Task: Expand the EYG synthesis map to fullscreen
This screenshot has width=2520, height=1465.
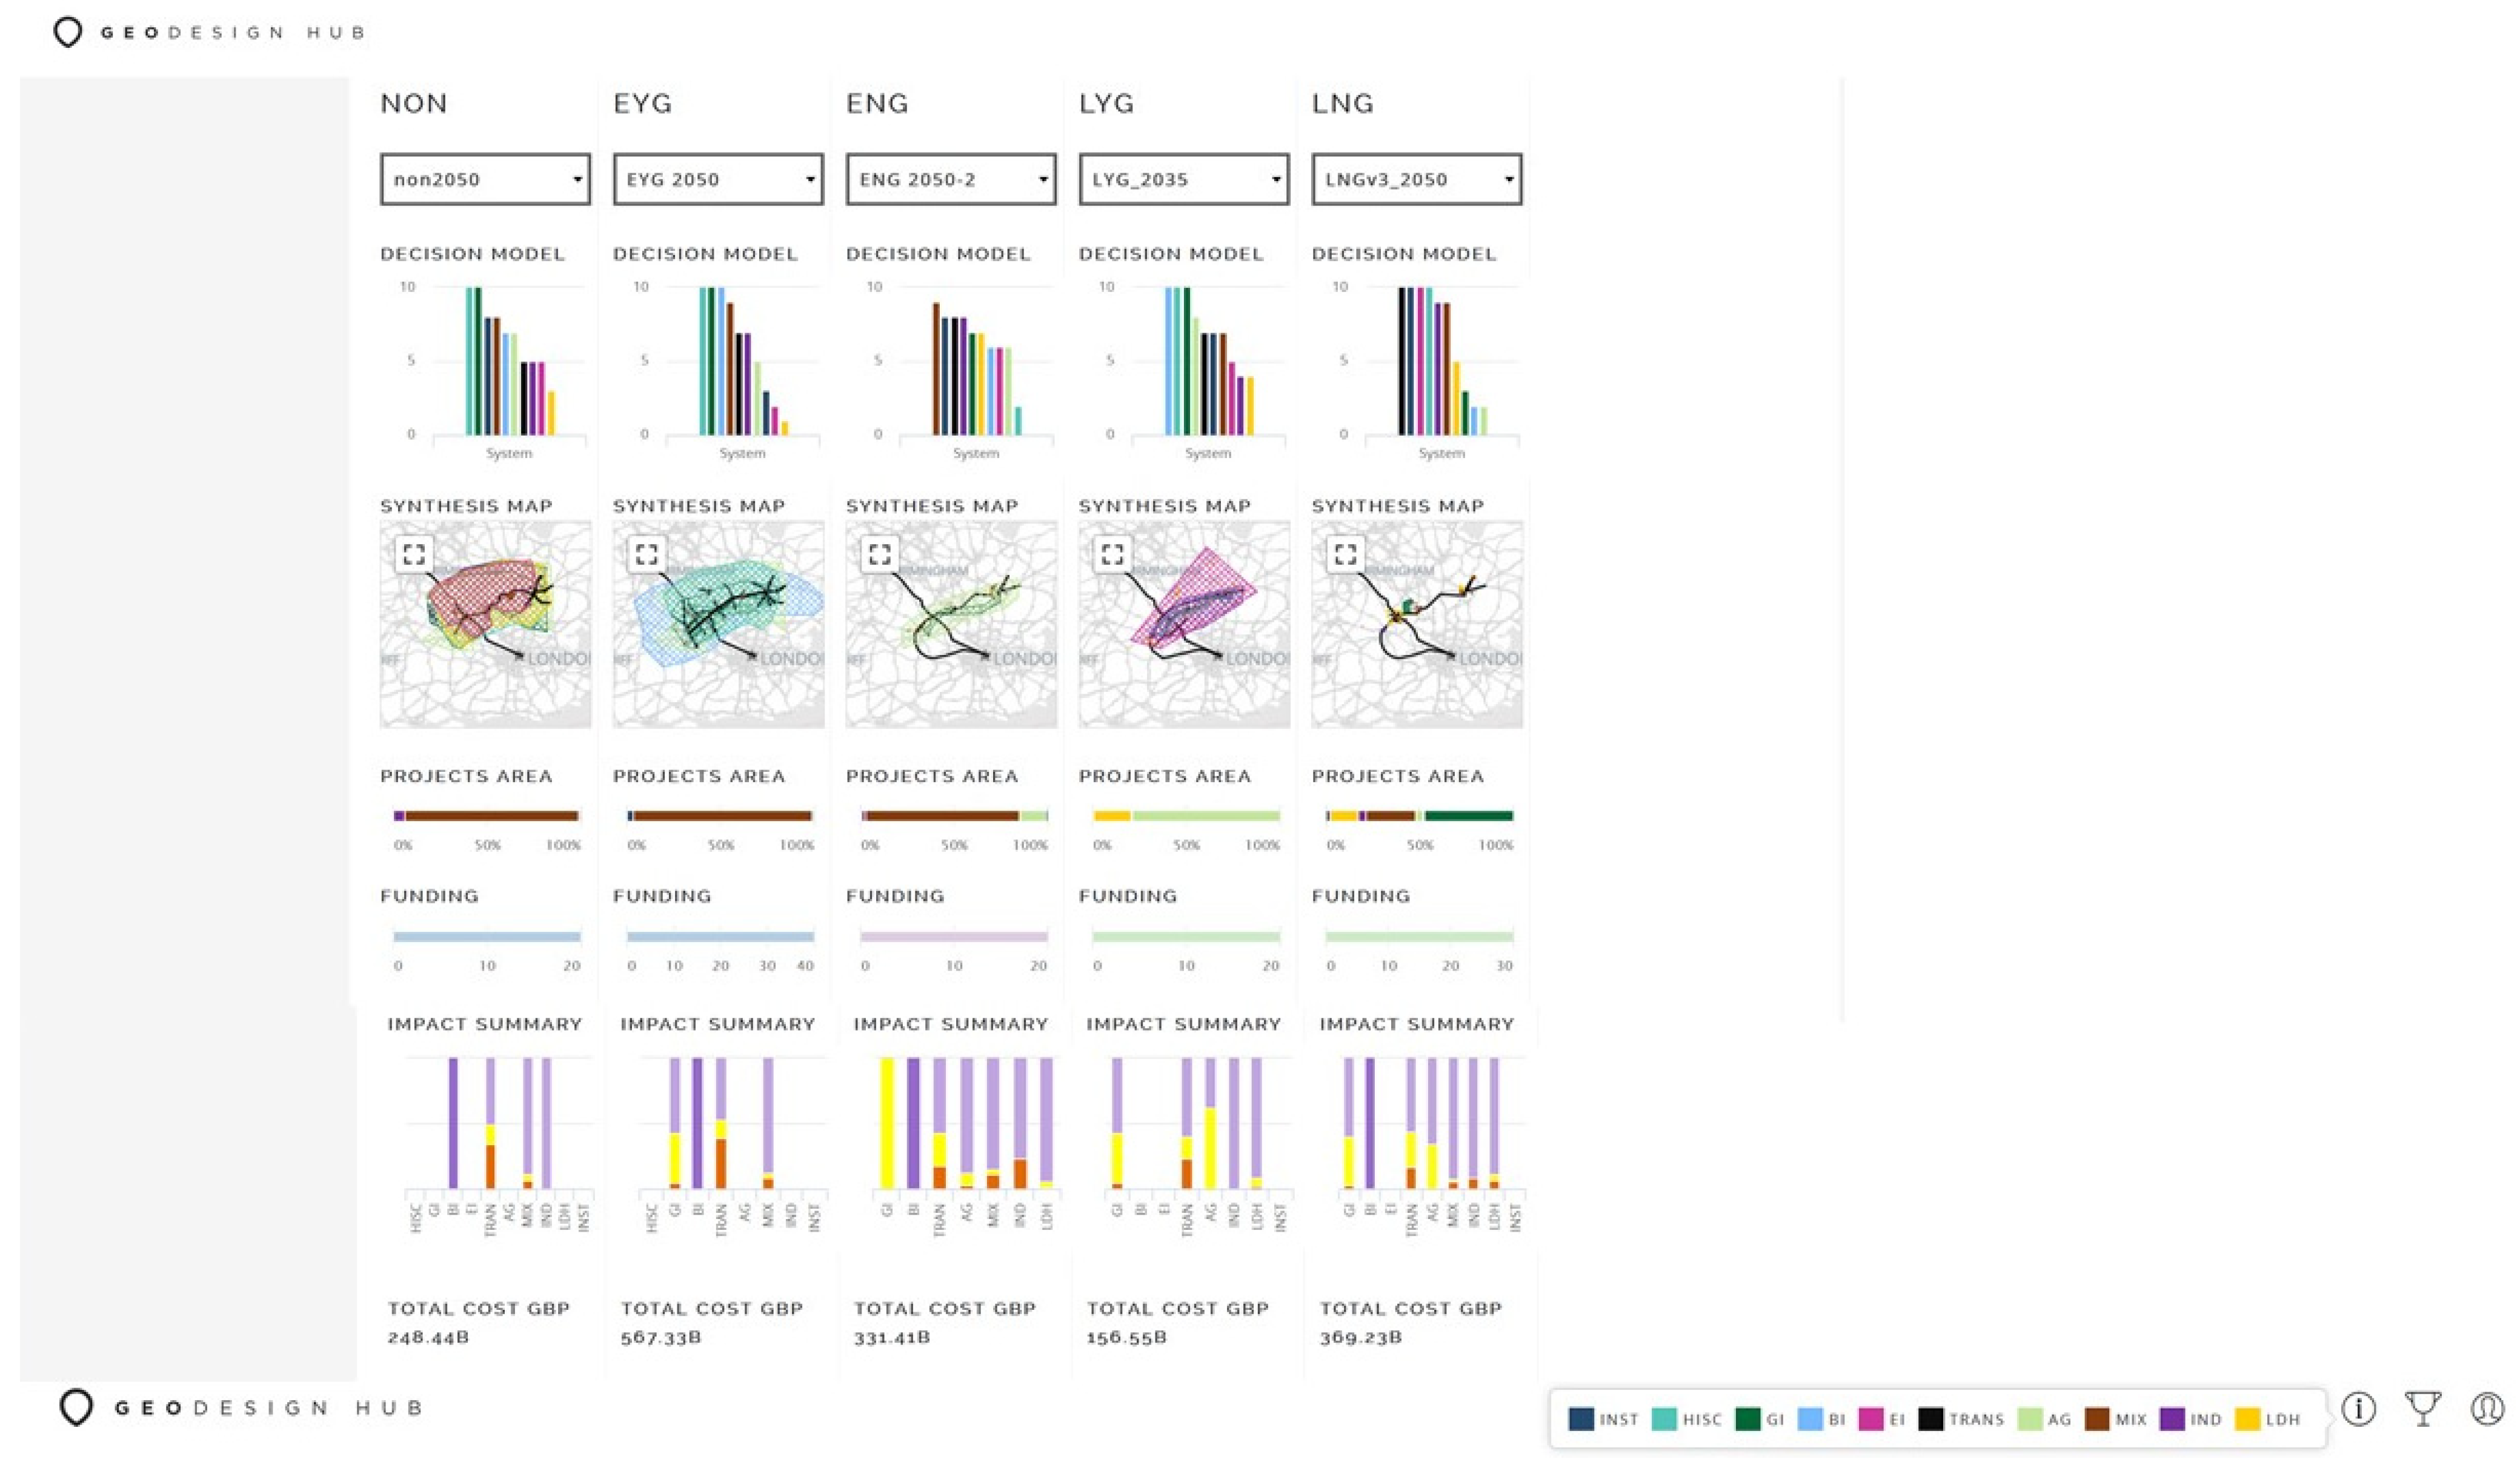Action: 647,553
